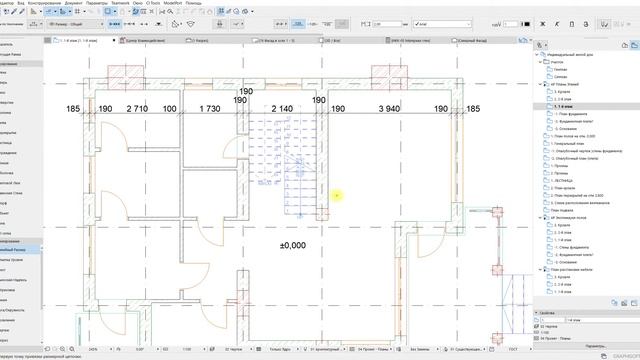Click the pen color swatch beside pen number
Screen dimensions: 640x360
tap(527, 24)
